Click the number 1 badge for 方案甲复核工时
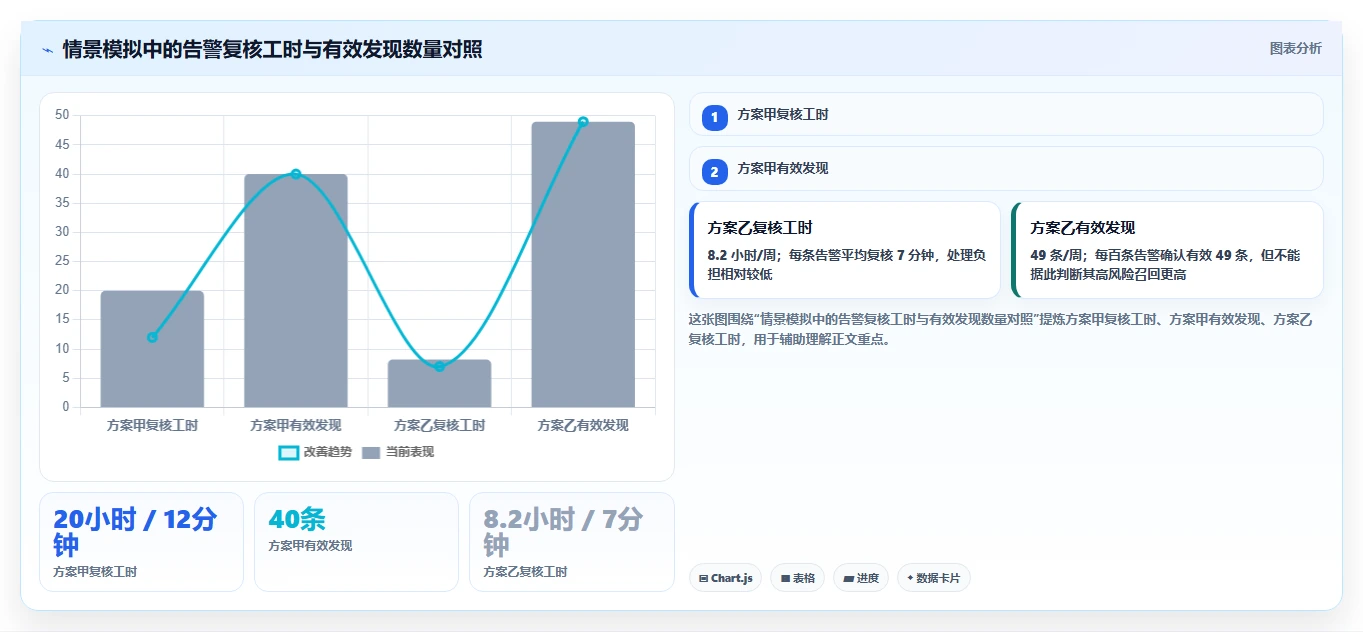This screenshot has height=632, width=1363. tap(714, 118)
